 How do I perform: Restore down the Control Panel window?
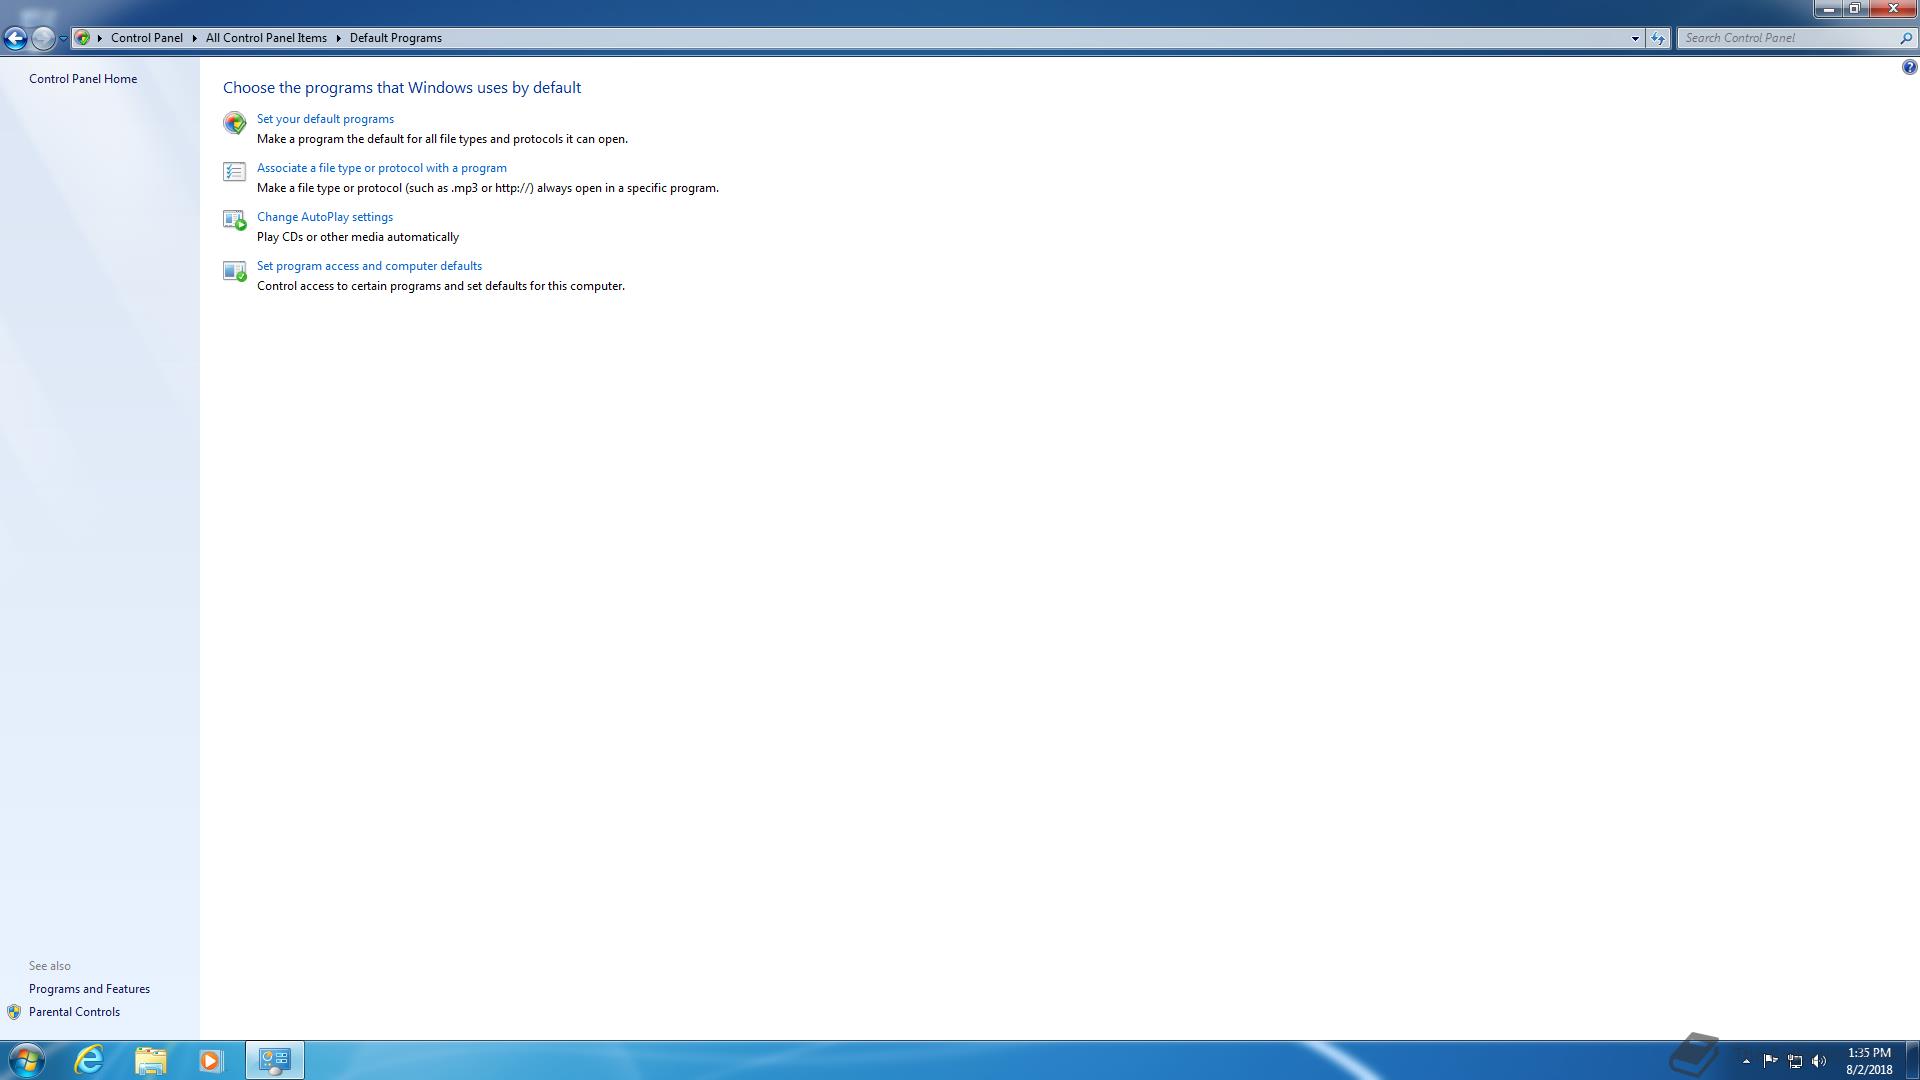click(x=1854, y=9)
